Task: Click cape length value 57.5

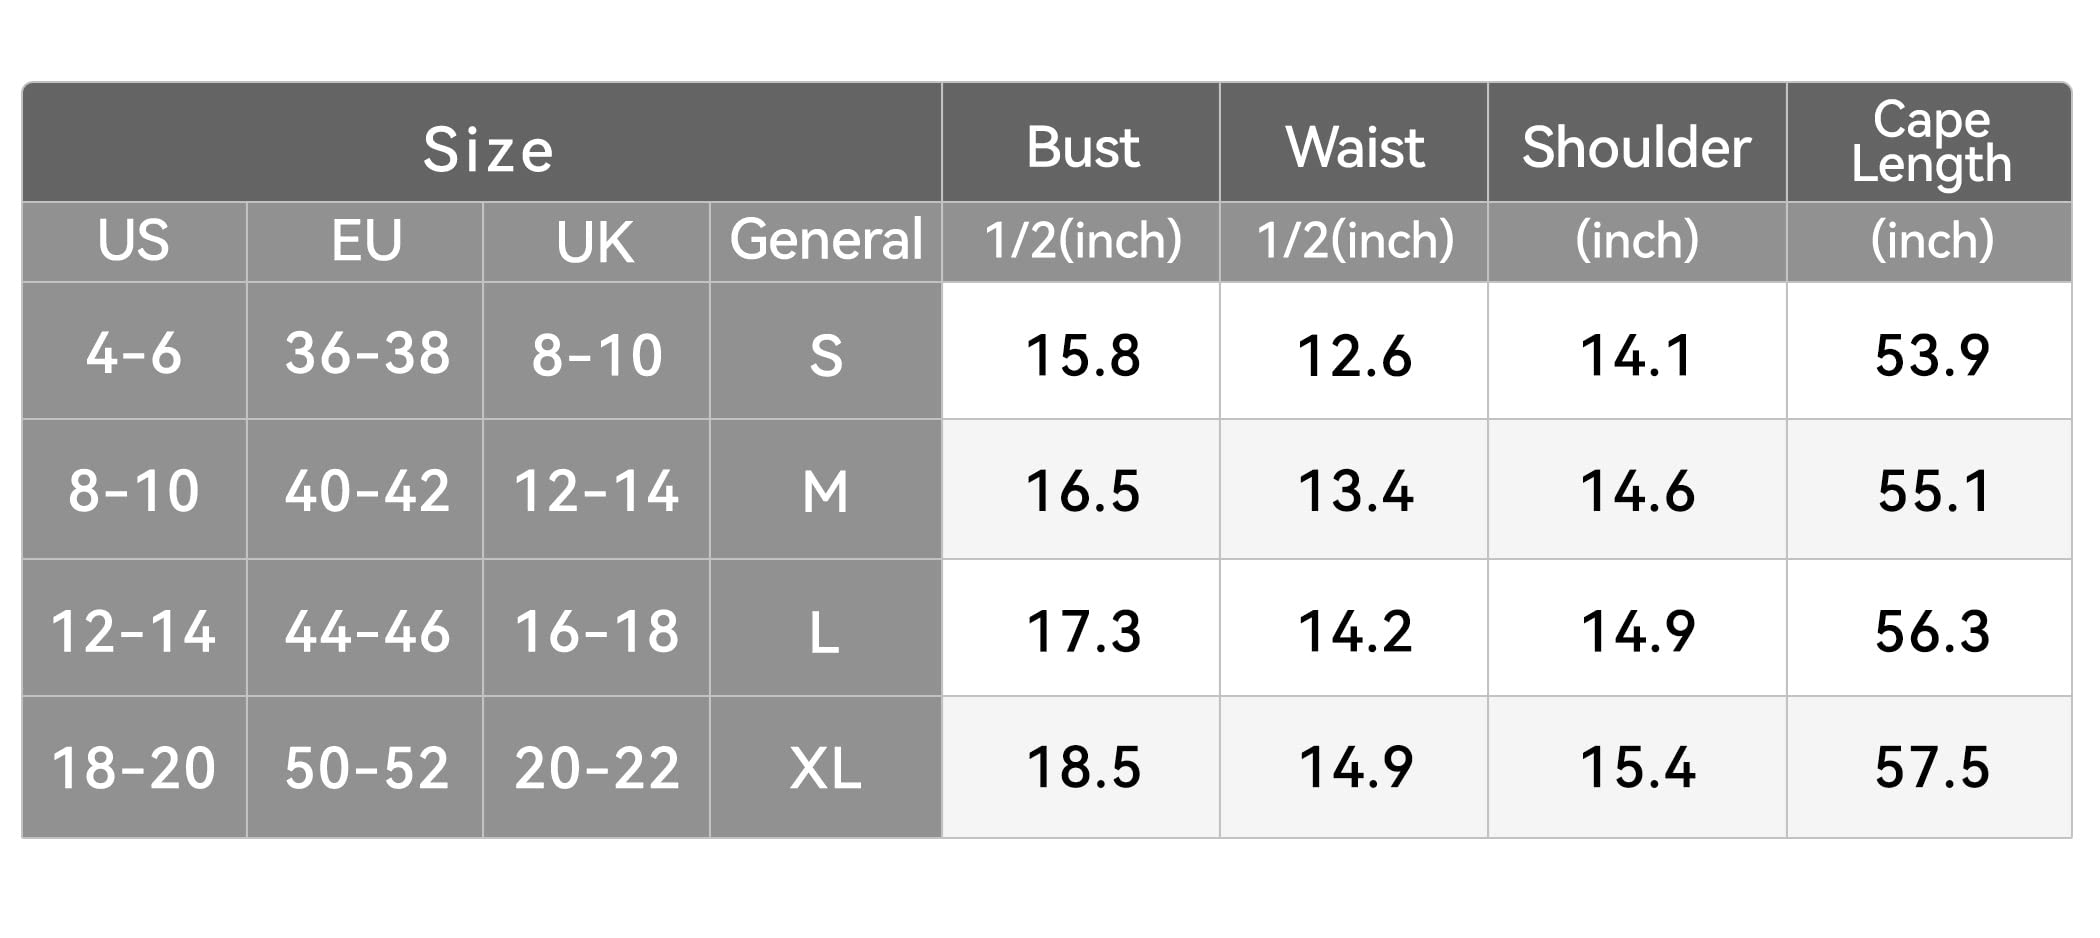Action: pos(1931,768)
